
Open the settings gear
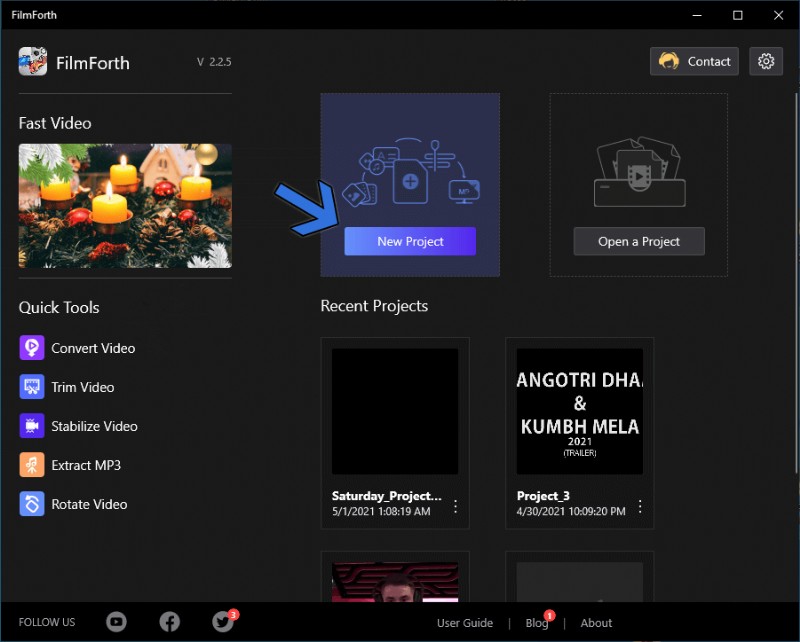coord(766,61)
